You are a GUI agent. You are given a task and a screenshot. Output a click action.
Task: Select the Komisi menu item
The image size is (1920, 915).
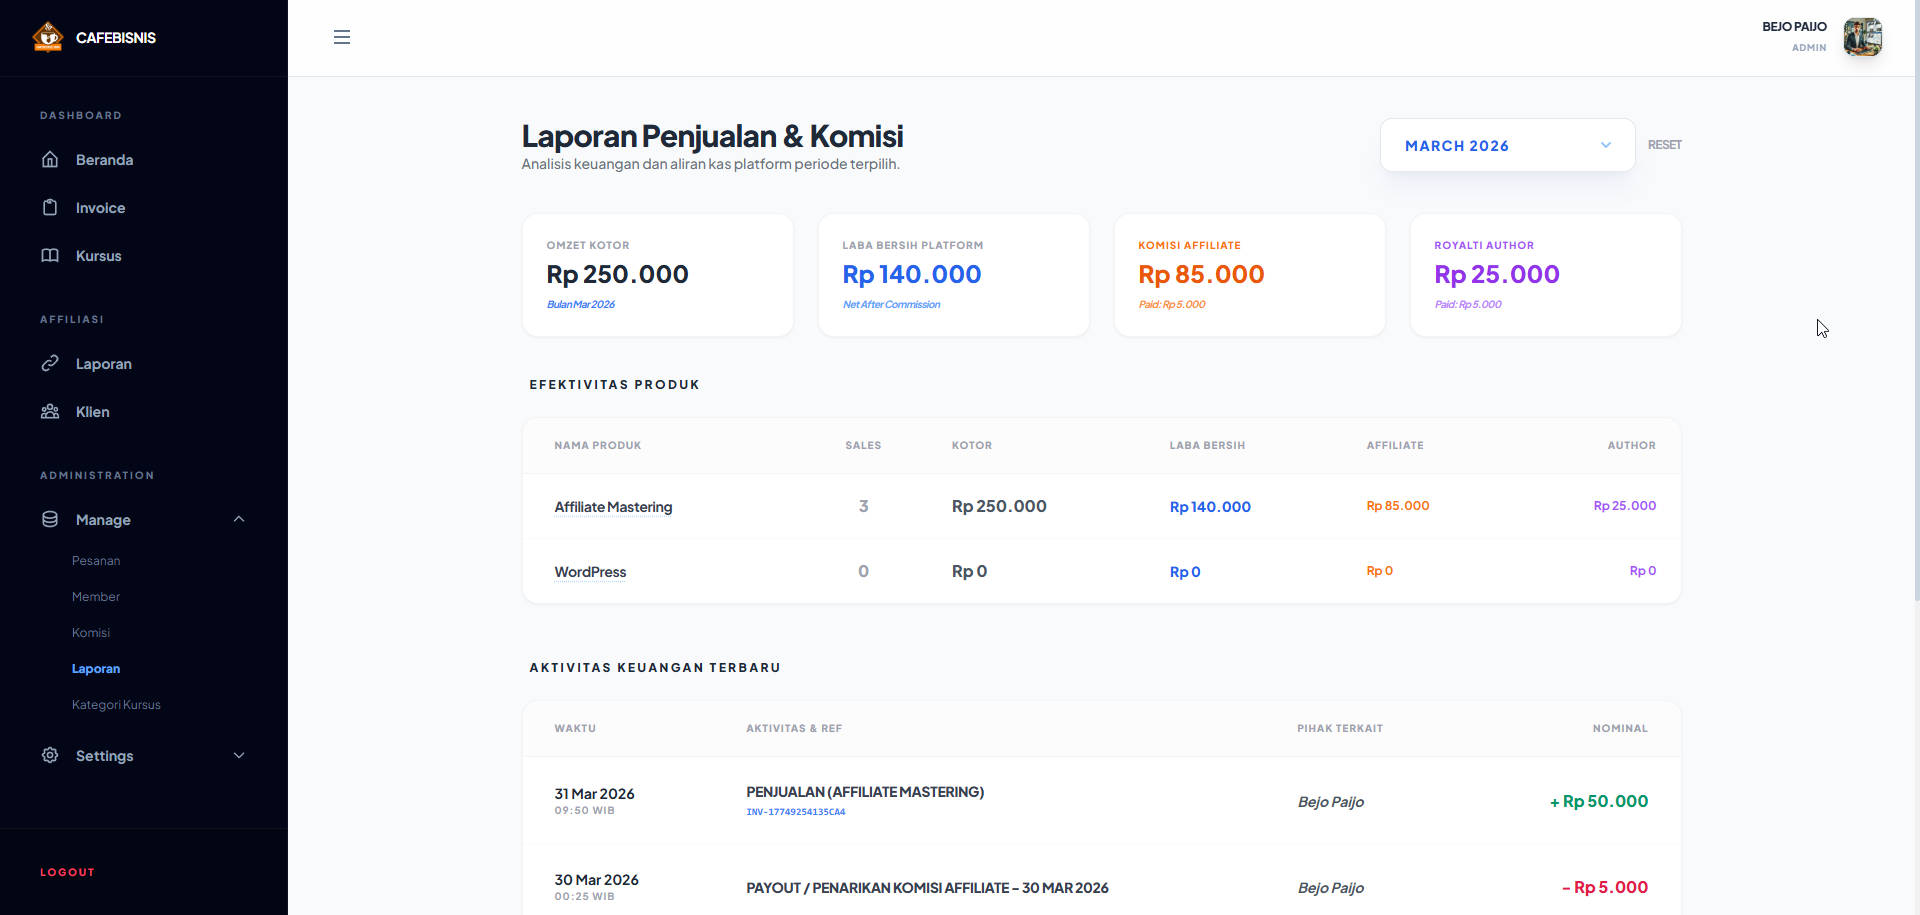point(90,632)
